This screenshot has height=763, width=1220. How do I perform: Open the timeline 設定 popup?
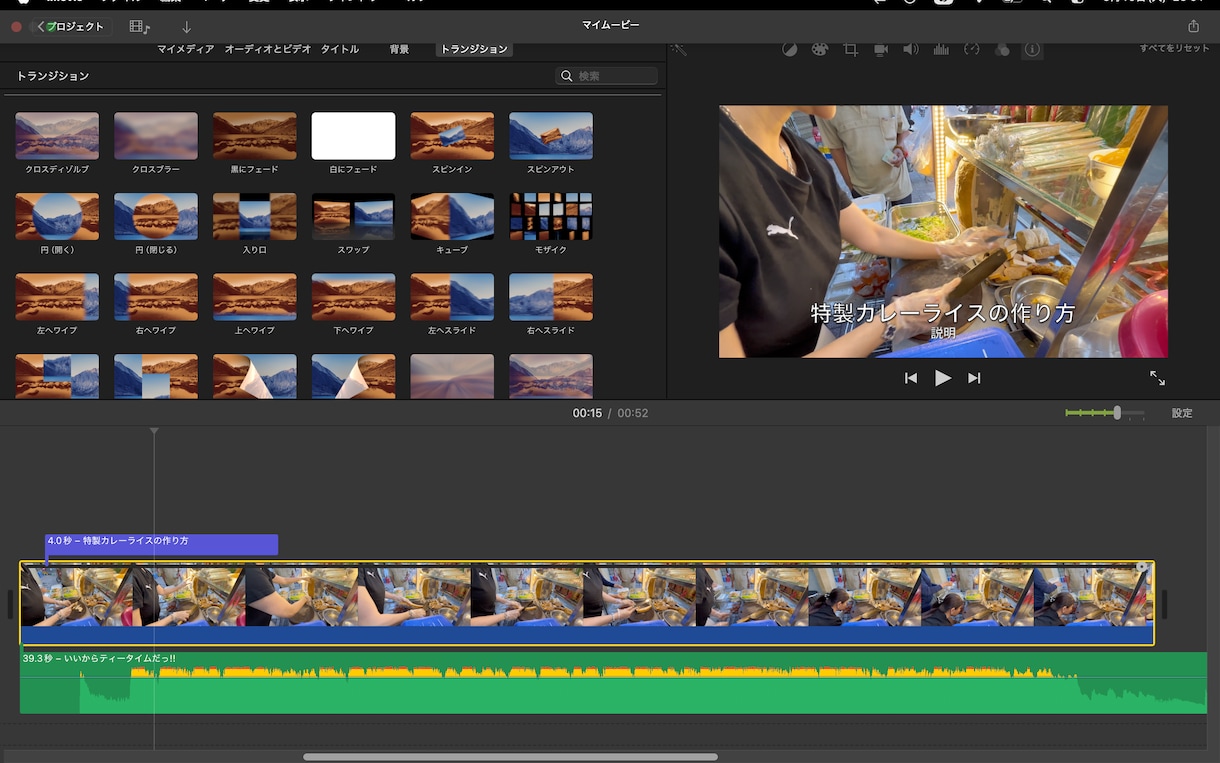point(1182,413)
